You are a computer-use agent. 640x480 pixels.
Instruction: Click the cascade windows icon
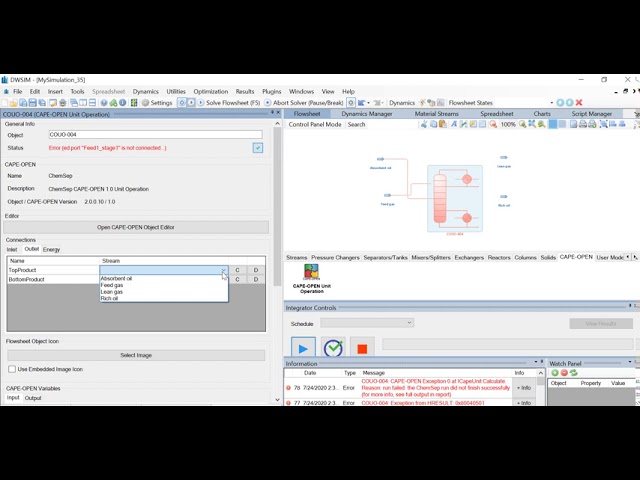pyautogui.click(x=74, y=103)
